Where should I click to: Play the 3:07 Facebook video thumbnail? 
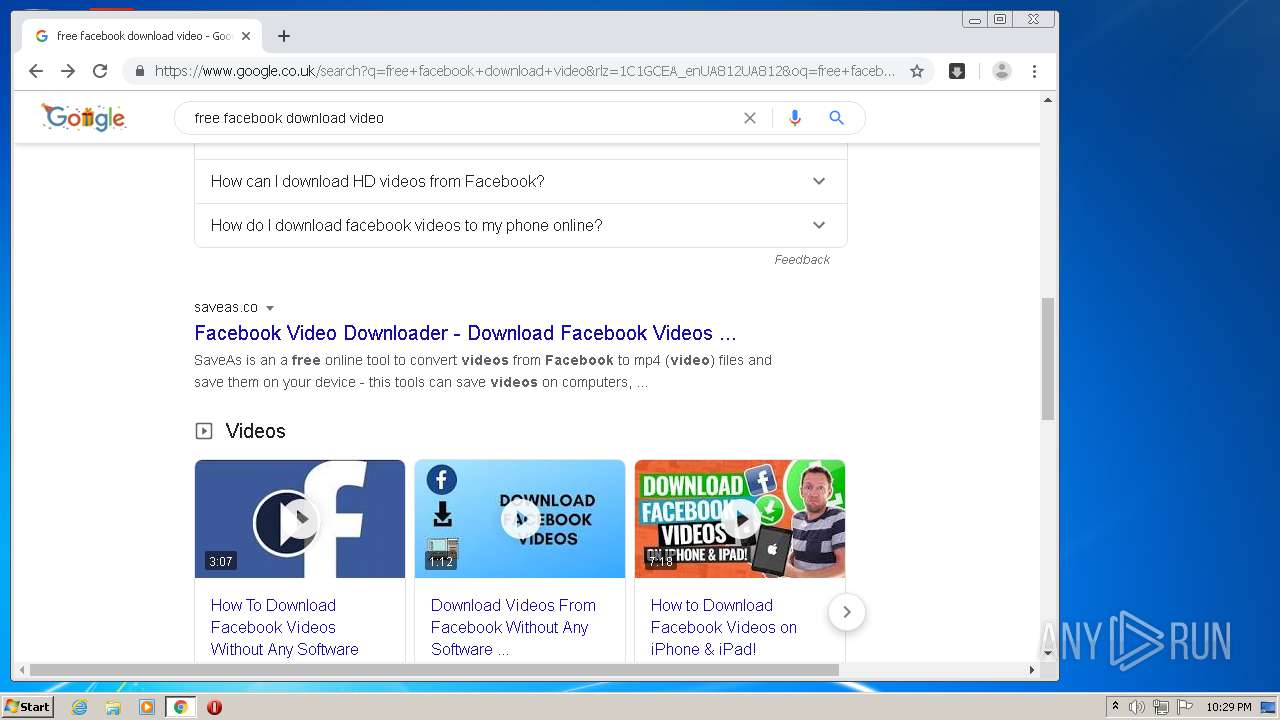[300, 519]
